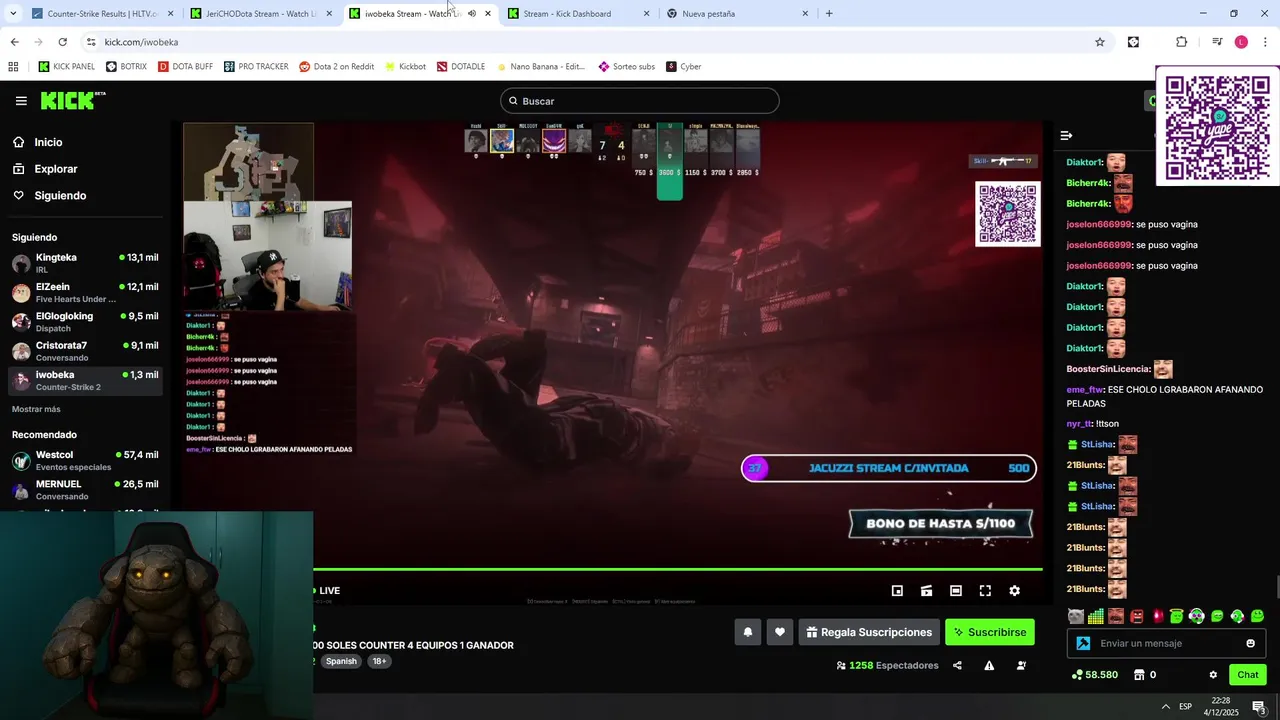Image resolution: width=1280 pixels, height=720 pixels.
Task: Share the stream via the share icon
Action: (x=957, y=666)
